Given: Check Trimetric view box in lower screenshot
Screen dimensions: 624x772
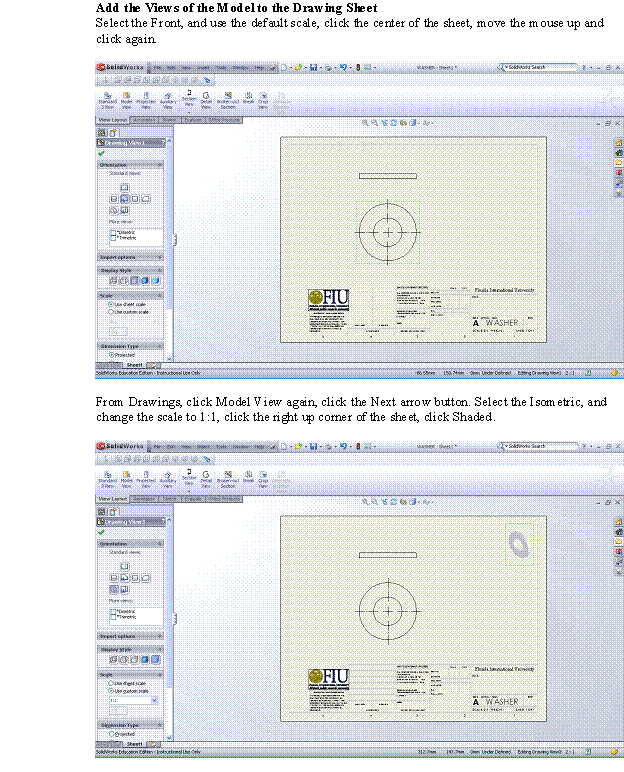Looking at the screenshot, I should click(x=113, y=617).
